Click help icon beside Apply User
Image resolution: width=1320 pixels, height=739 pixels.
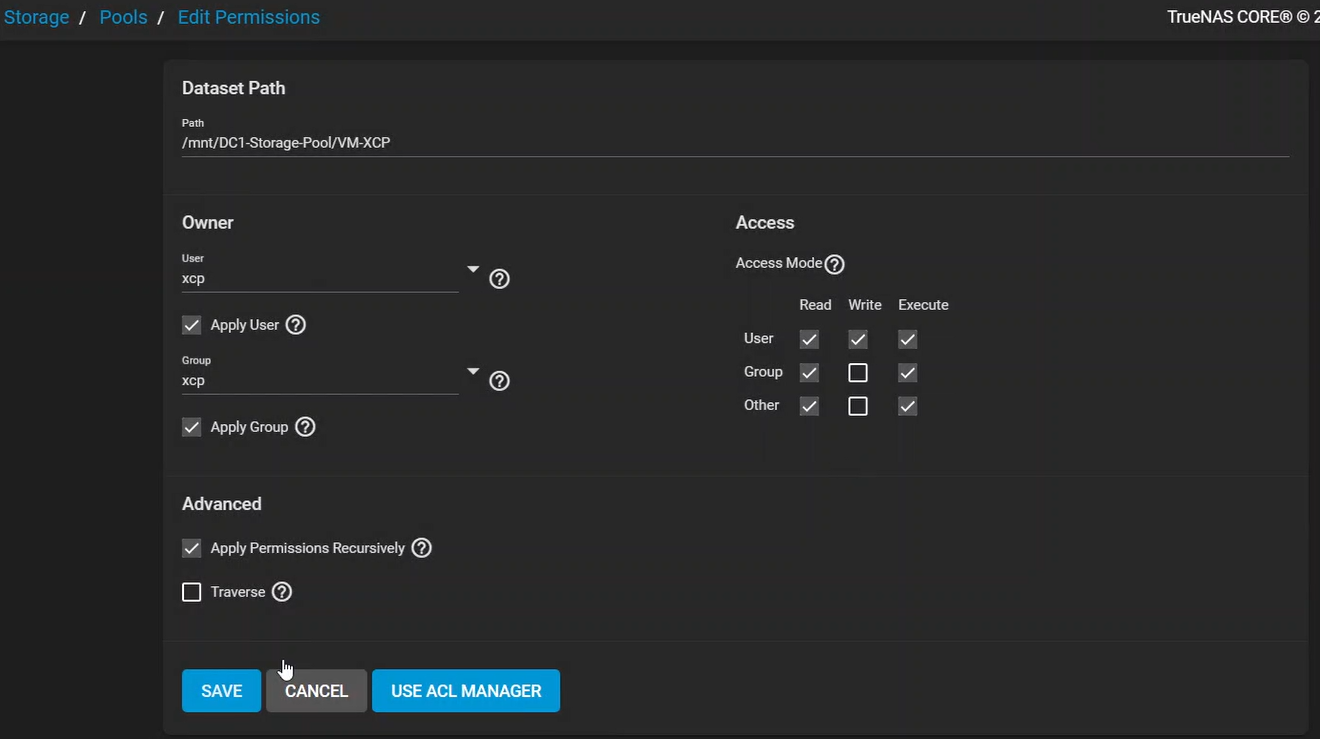coord(296,325)
